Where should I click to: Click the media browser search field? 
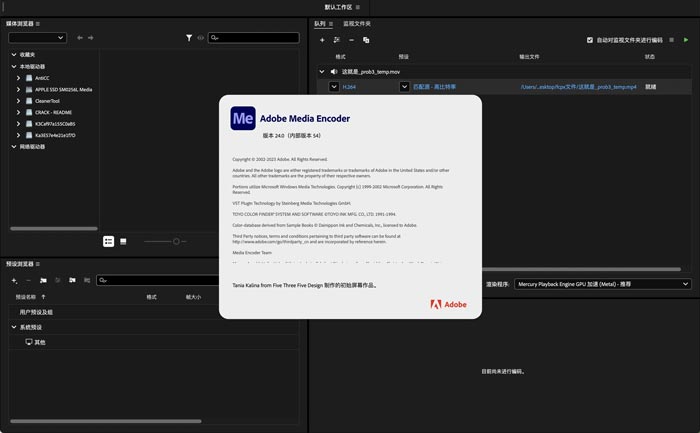point(254,38)
